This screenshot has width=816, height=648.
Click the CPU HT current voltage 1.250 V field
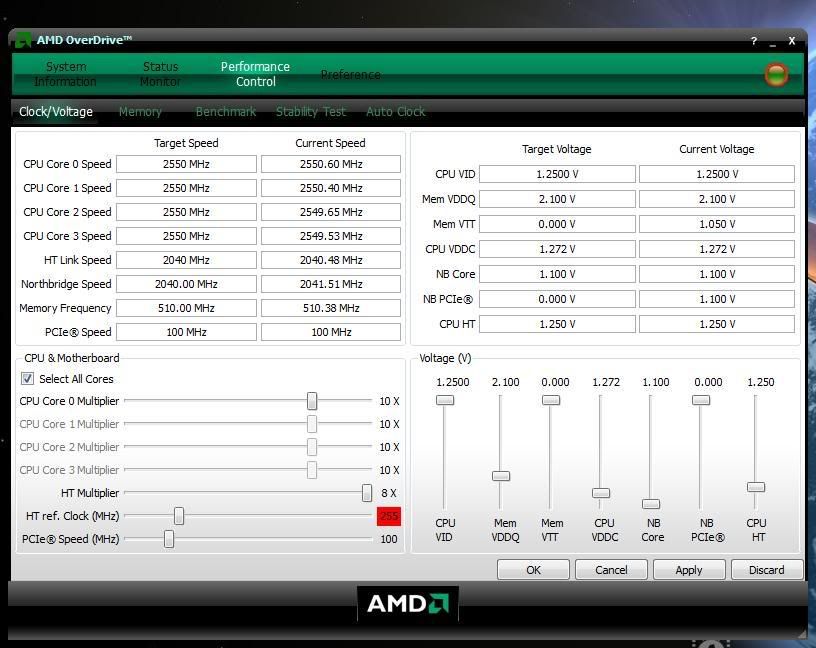pyautogui.click(x=717, y=324)
